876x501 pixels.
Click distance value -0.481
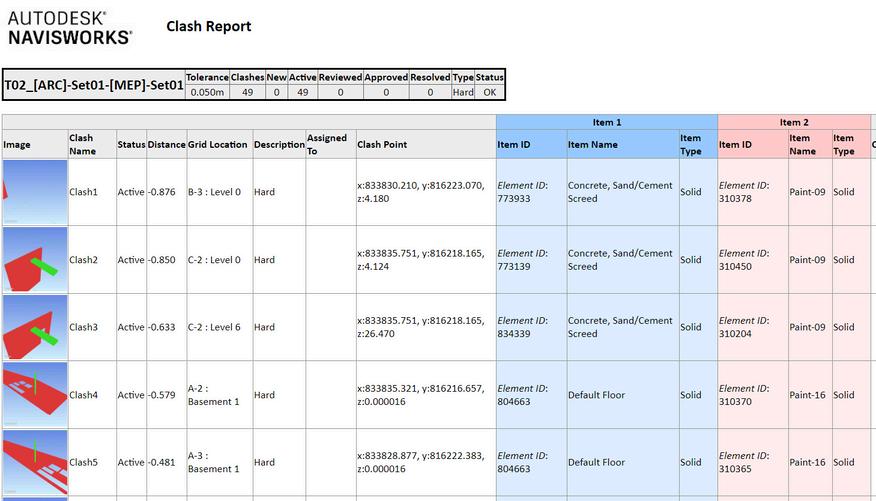coord(161,462)
